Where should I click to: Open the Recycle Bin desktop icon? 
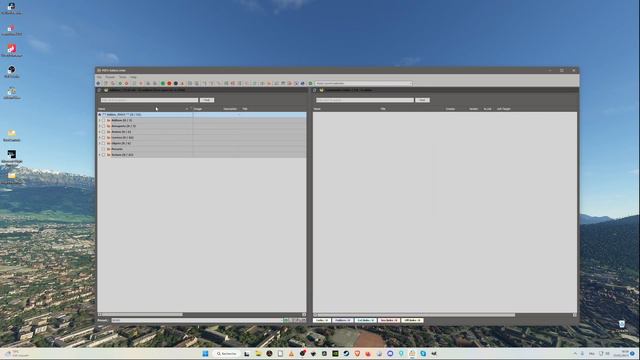(x=622, y=325)
